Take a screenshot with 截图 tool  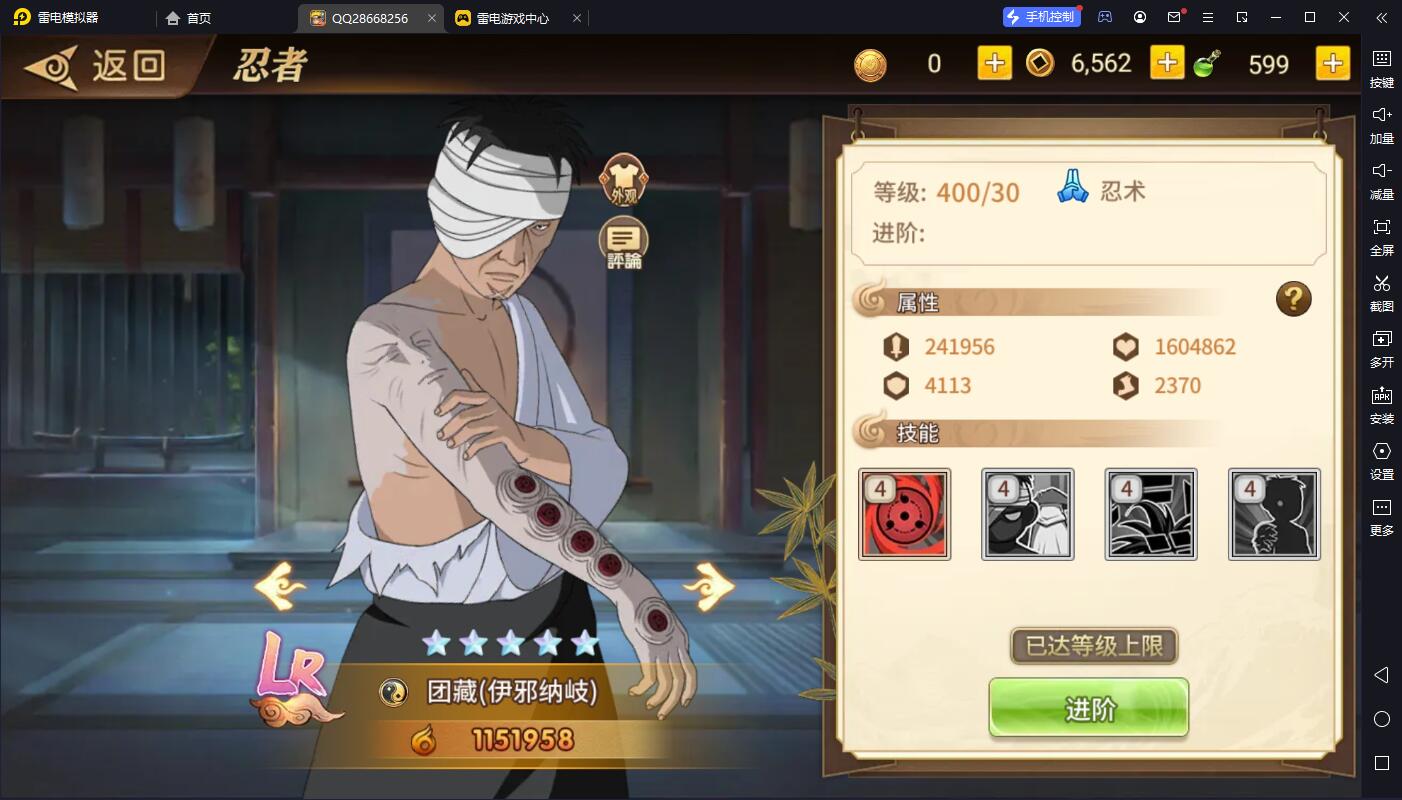click(x=1381, y=293)
